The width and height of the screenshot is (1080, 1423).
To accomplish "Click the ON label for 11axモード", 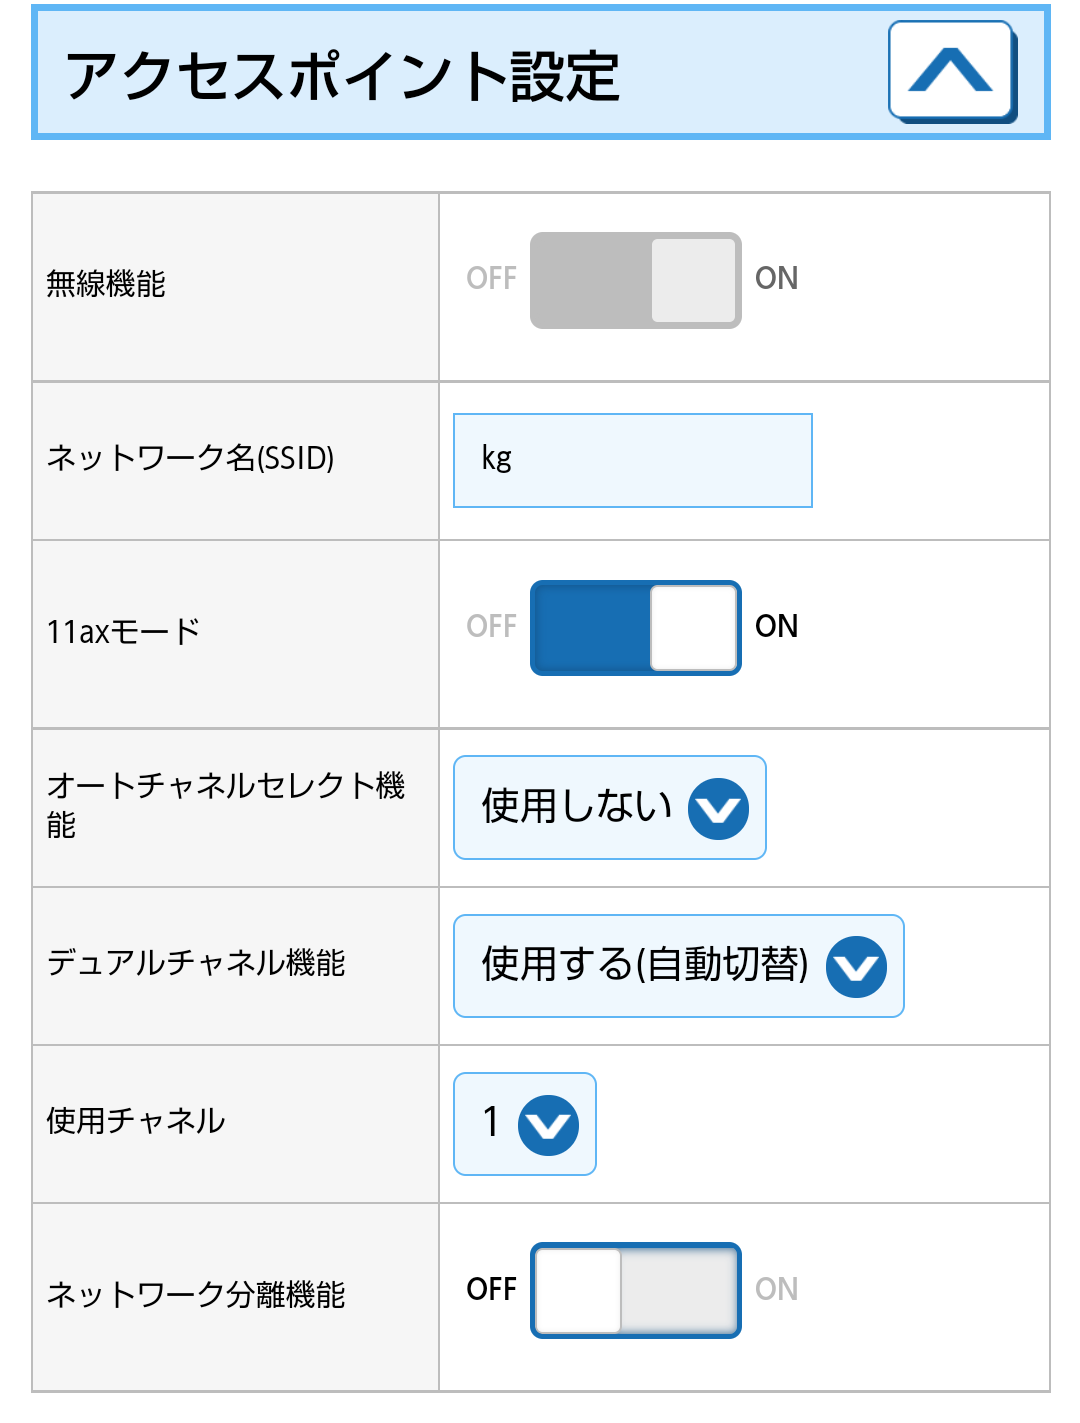I will [x=776, y=627].
